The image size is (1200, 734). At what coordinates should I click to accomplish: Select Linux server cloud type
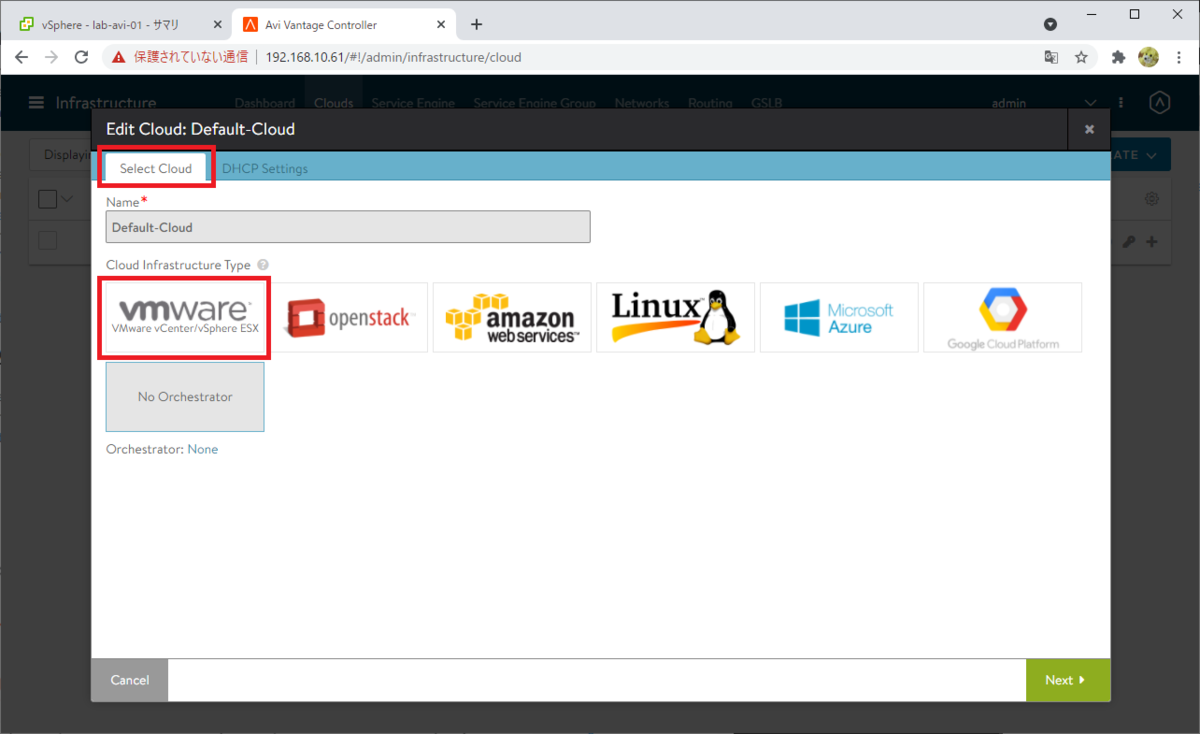[x=675, y=317]
